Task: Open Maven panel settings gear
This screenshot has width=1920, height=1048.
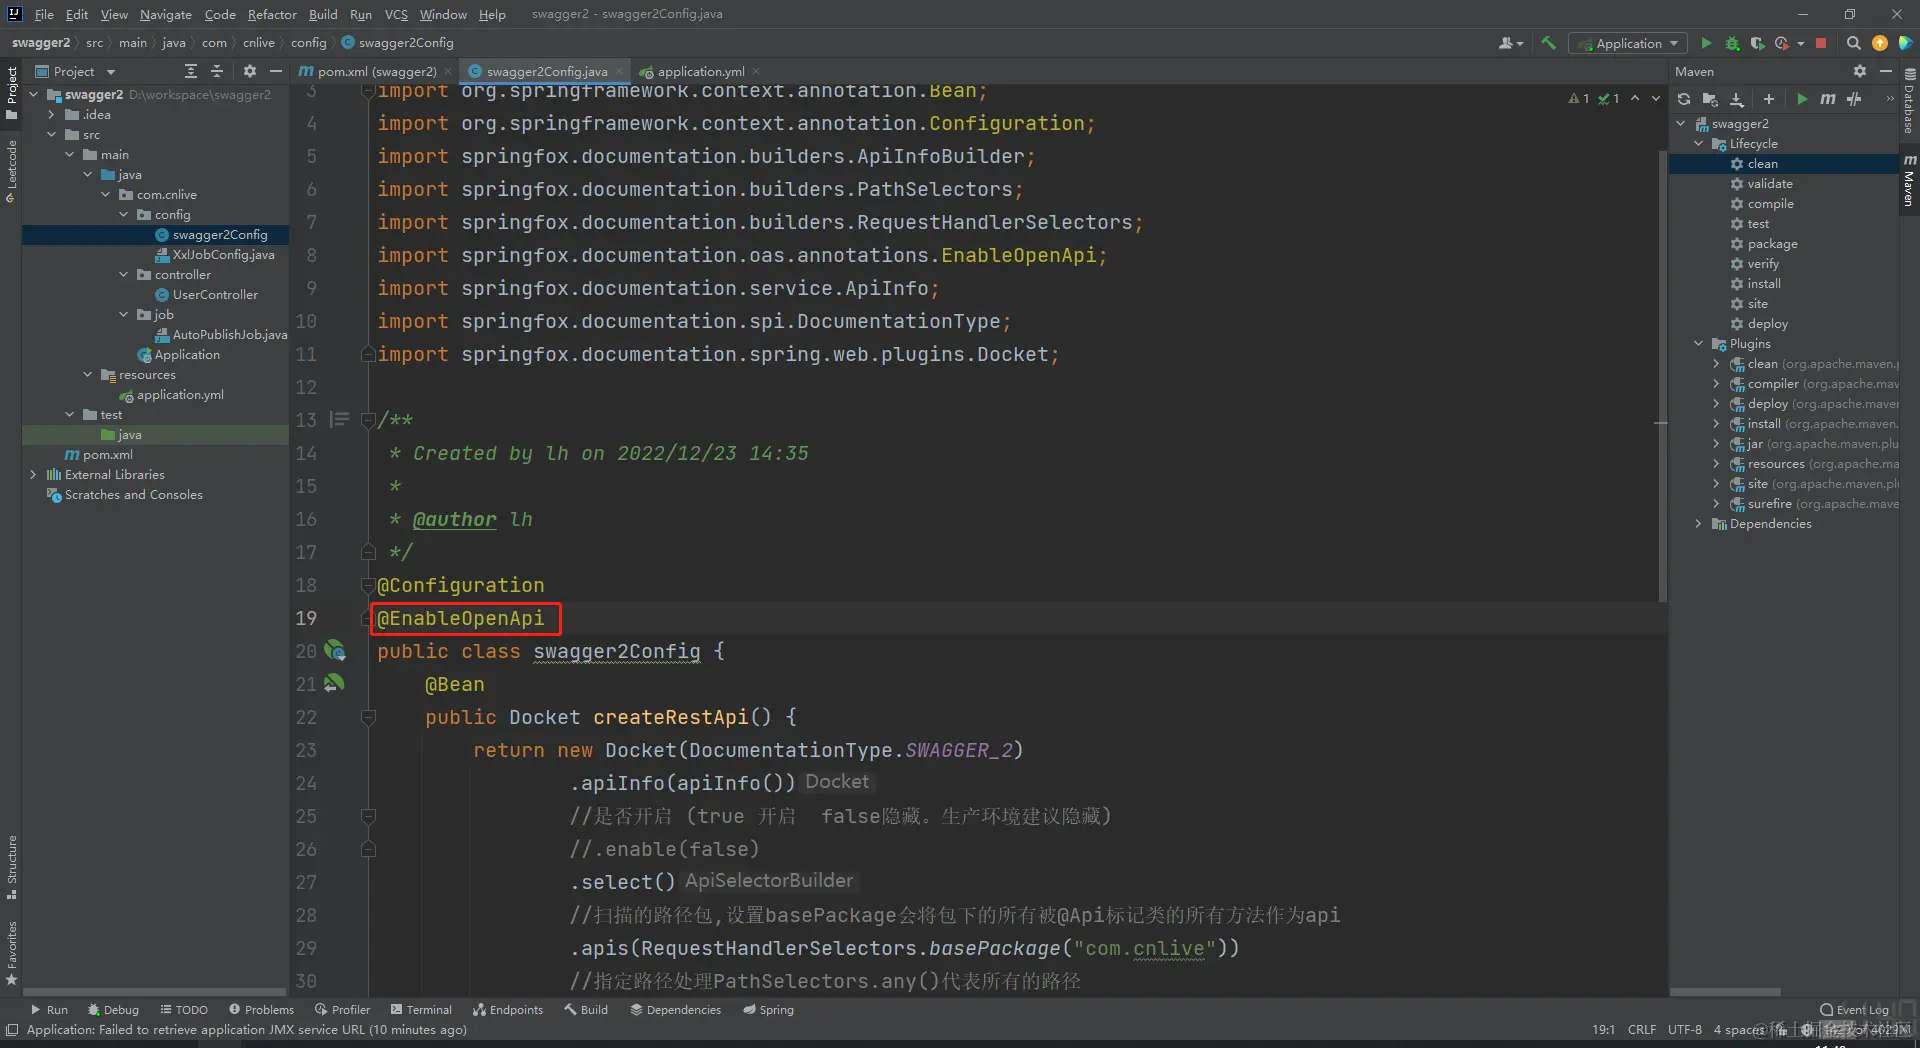Action: pyautogui.click(x=1860, y=71)
